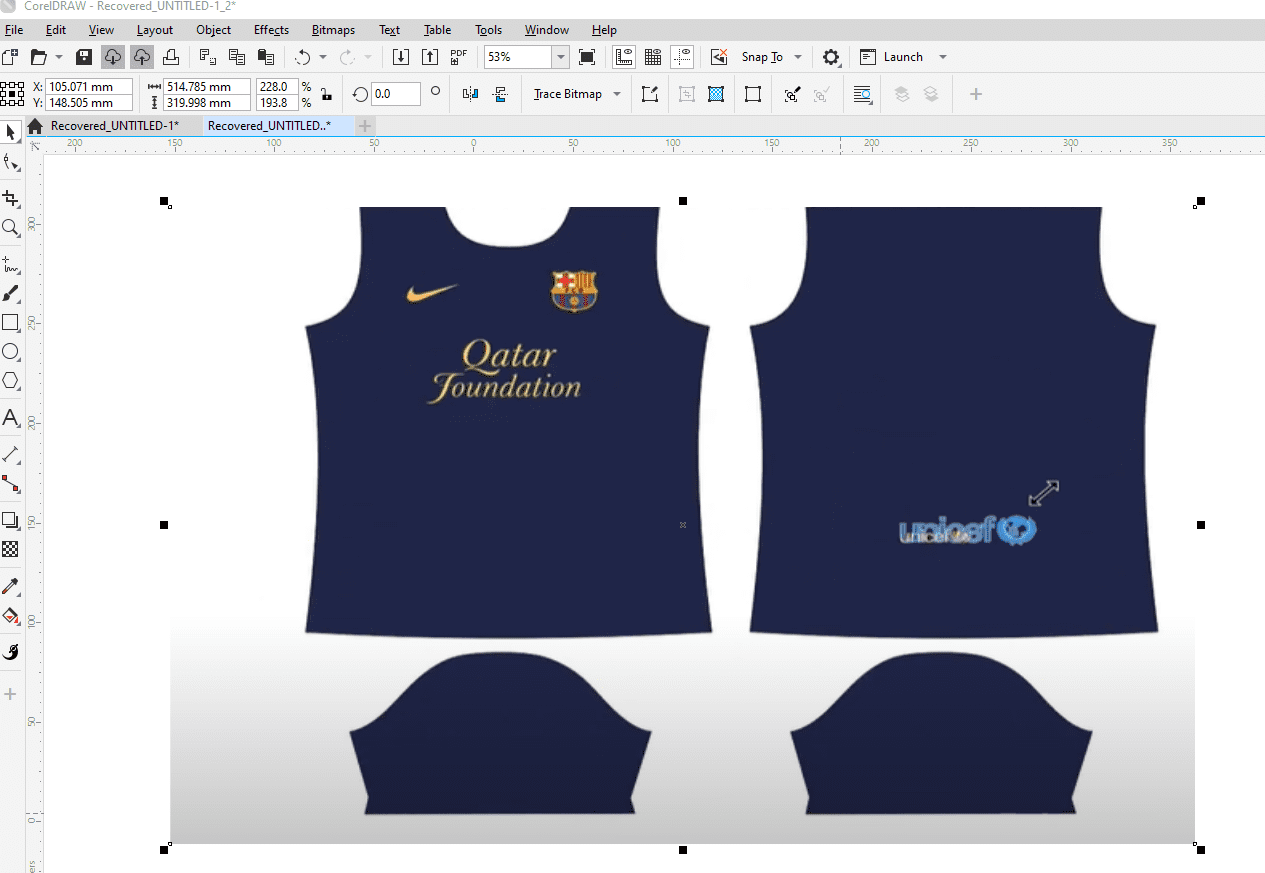
Task: Publish to PDF
Action: click(459, 57)
